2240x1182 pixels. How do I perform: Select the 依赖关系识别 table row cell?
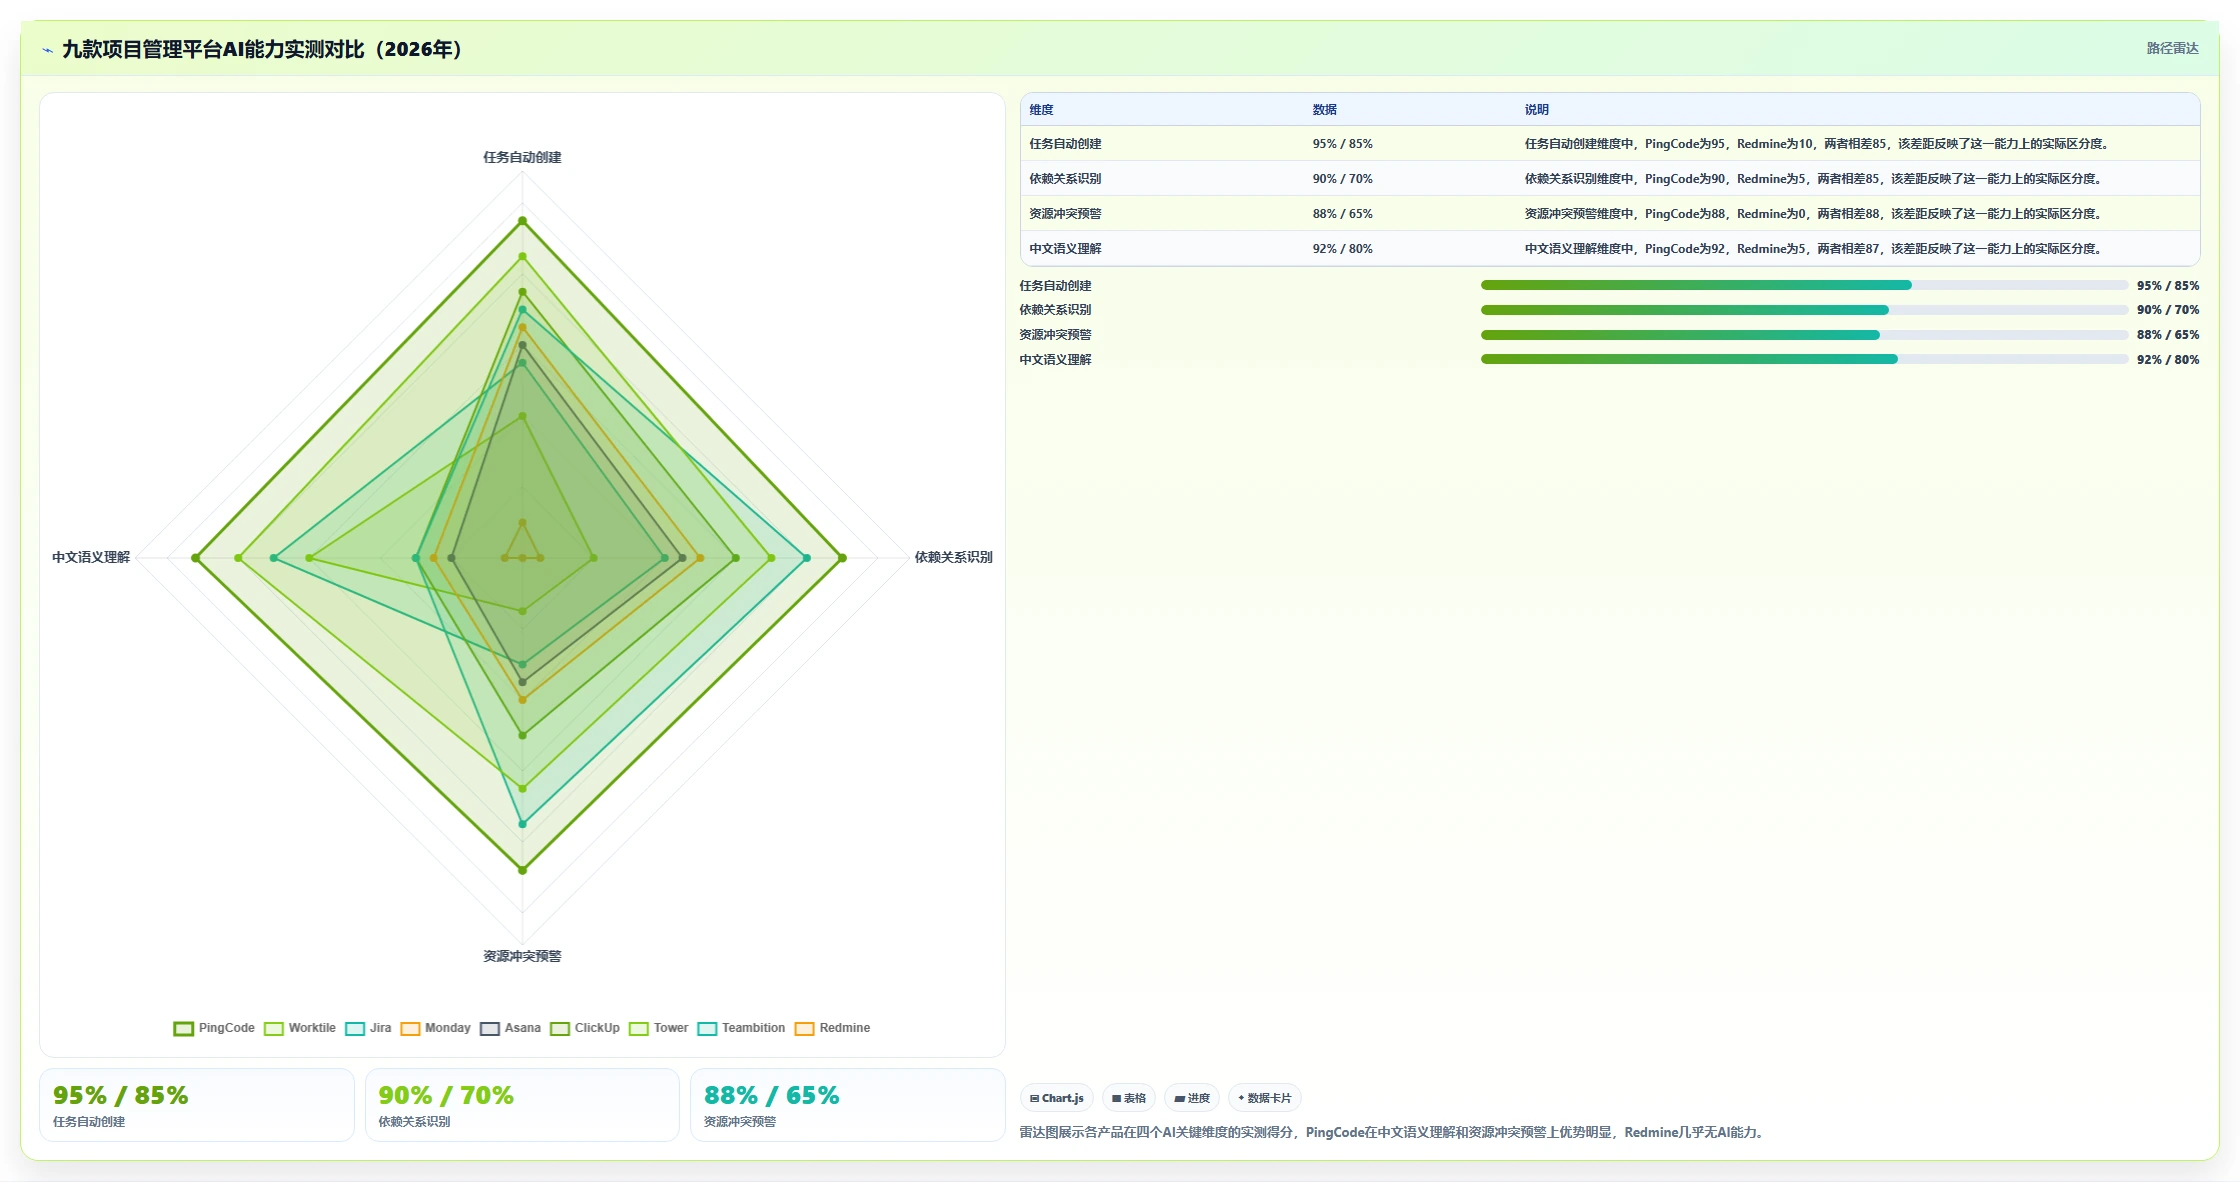point(1065,179)
